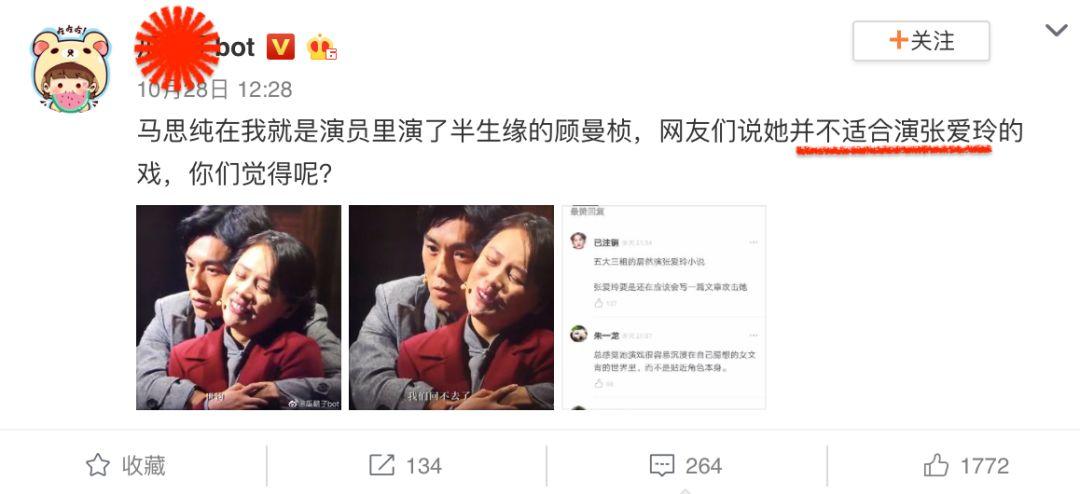The width and height of the screenshot is (1080, 494).
Task: Click the comment bubble icon
Action: (x=662, y=466)
